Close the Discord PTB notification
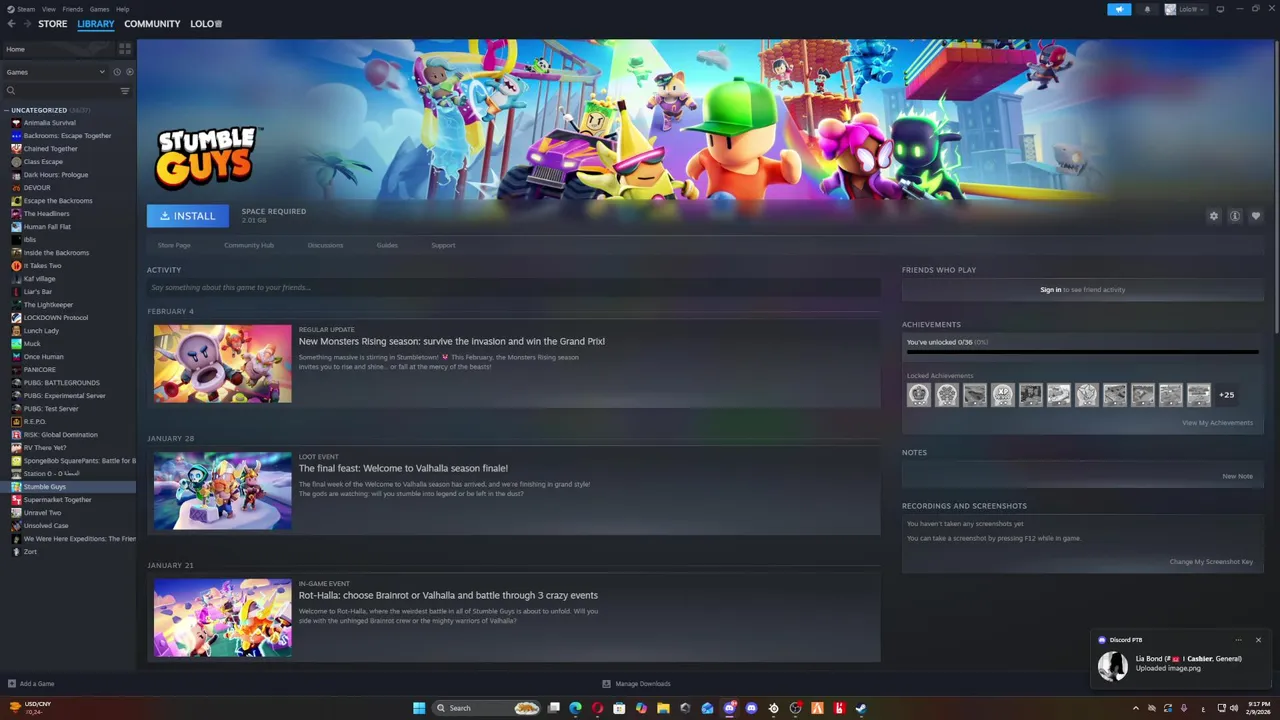1280x720 pixels. pyautogui.click(x=1258, y=640)
